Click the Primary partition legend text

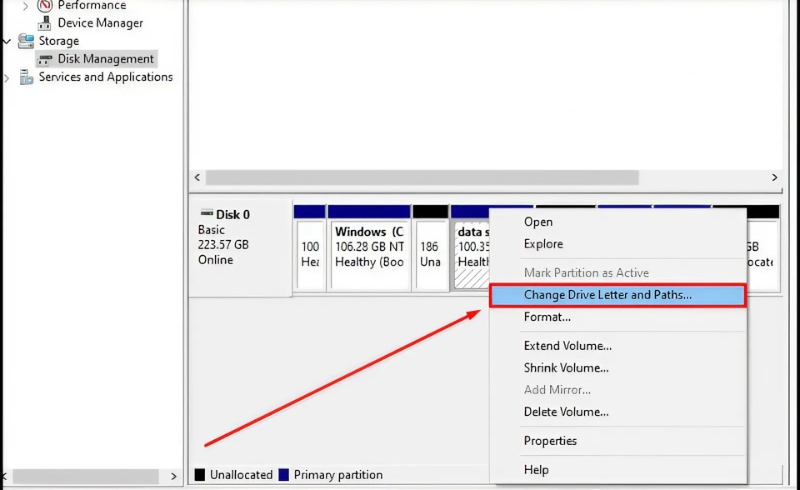338,475
